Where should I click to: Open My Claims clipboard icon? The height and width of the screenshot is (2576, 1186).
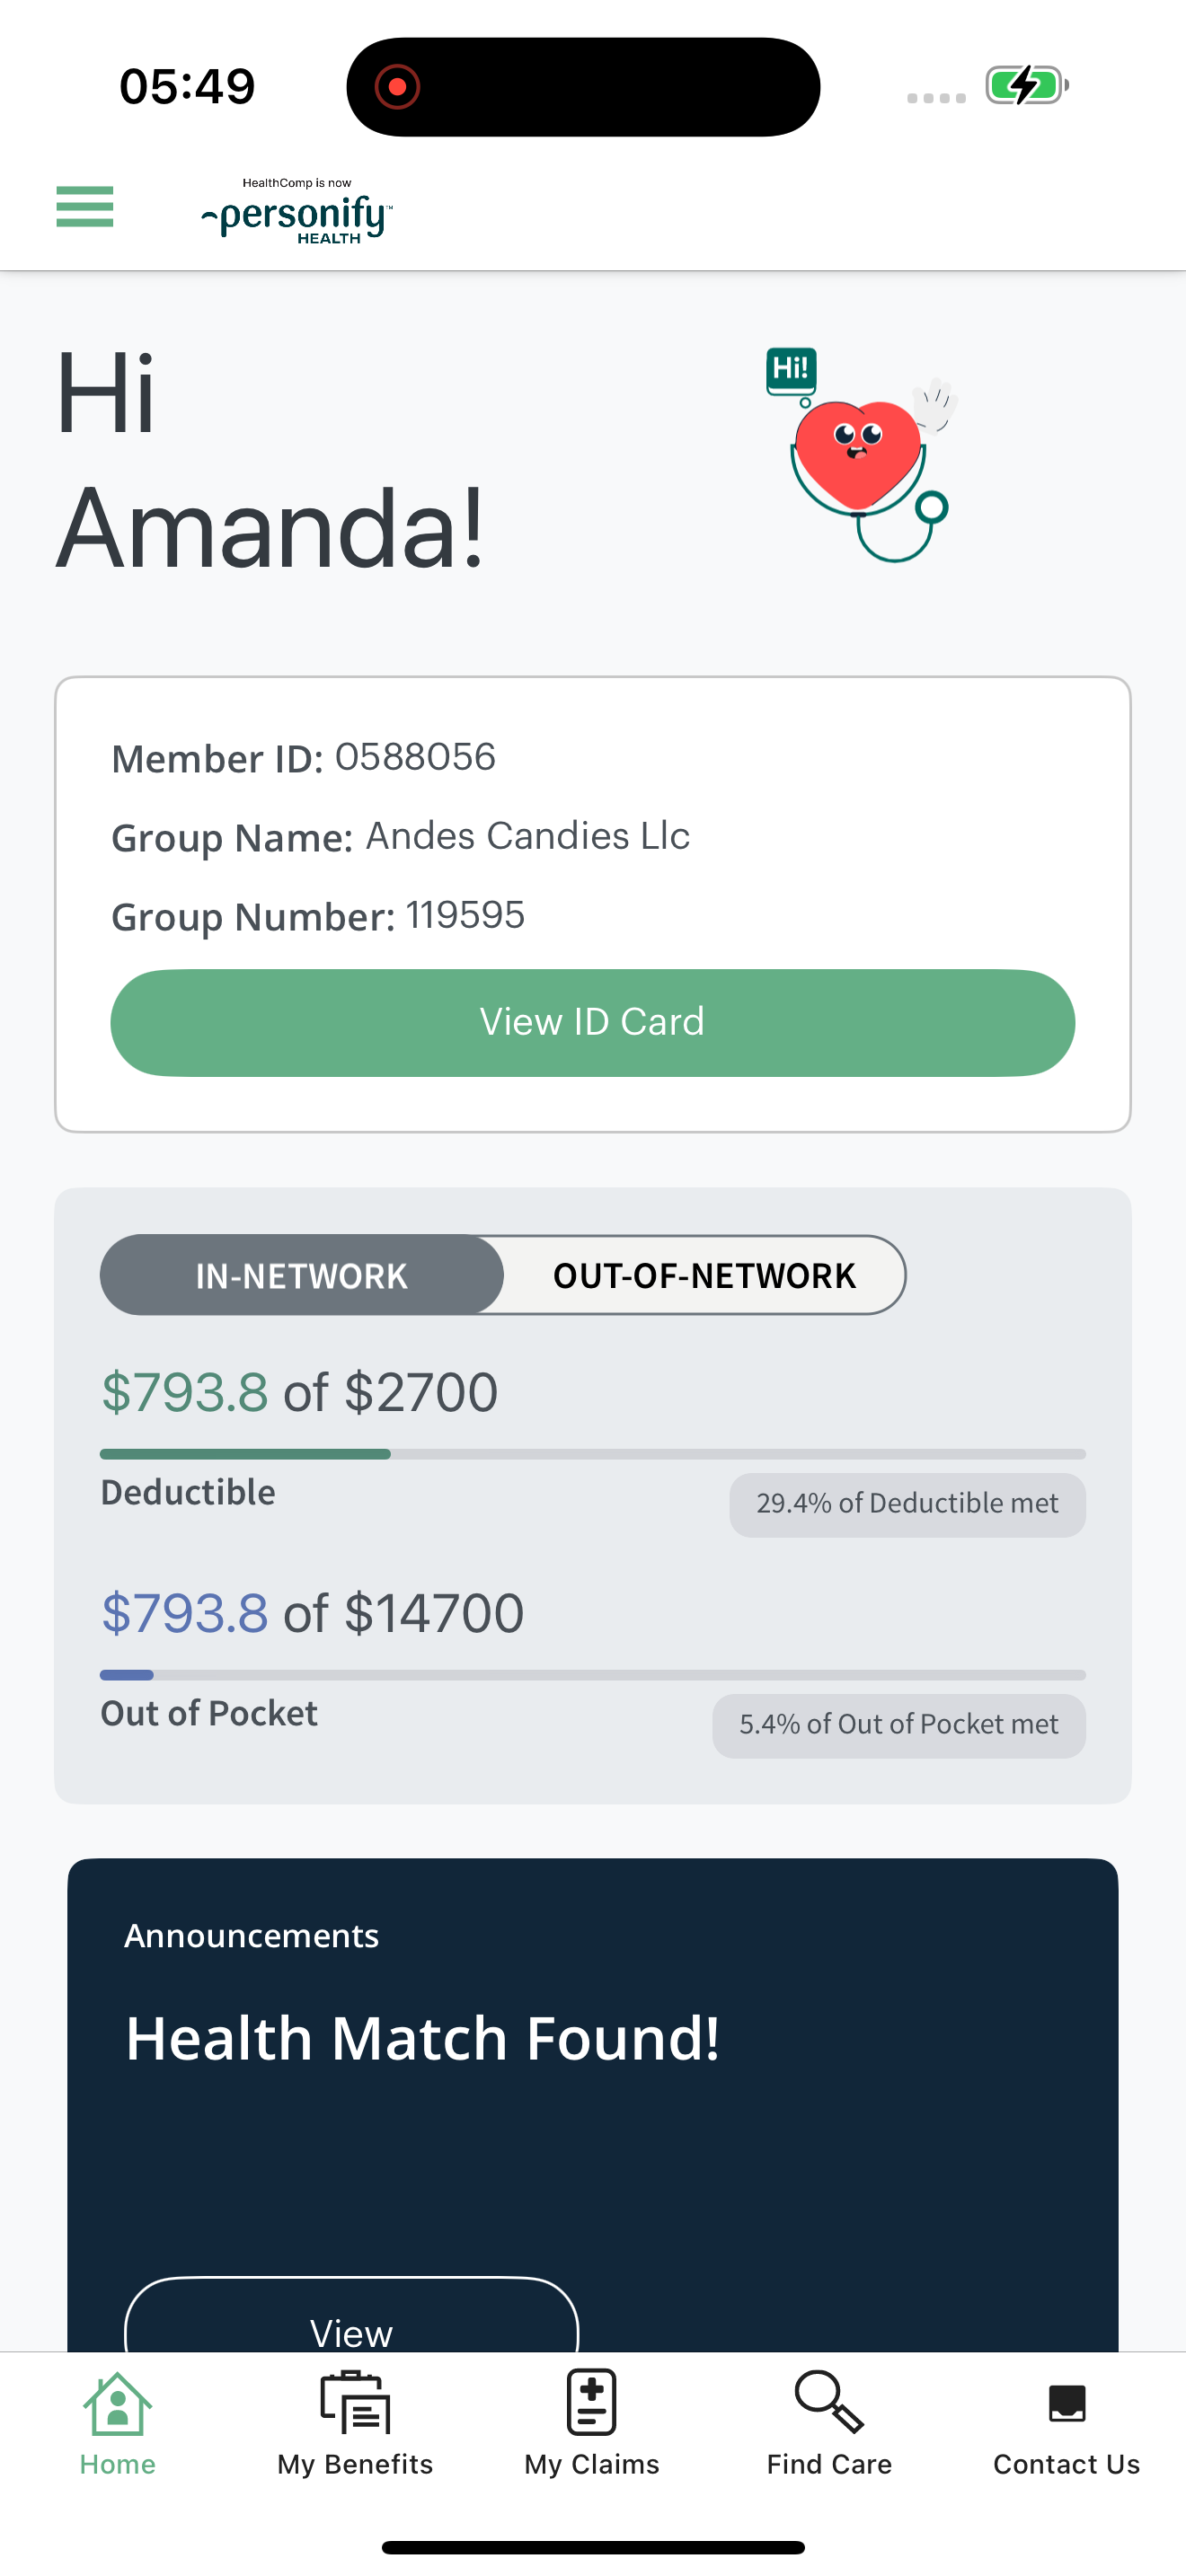point(592,2403)
